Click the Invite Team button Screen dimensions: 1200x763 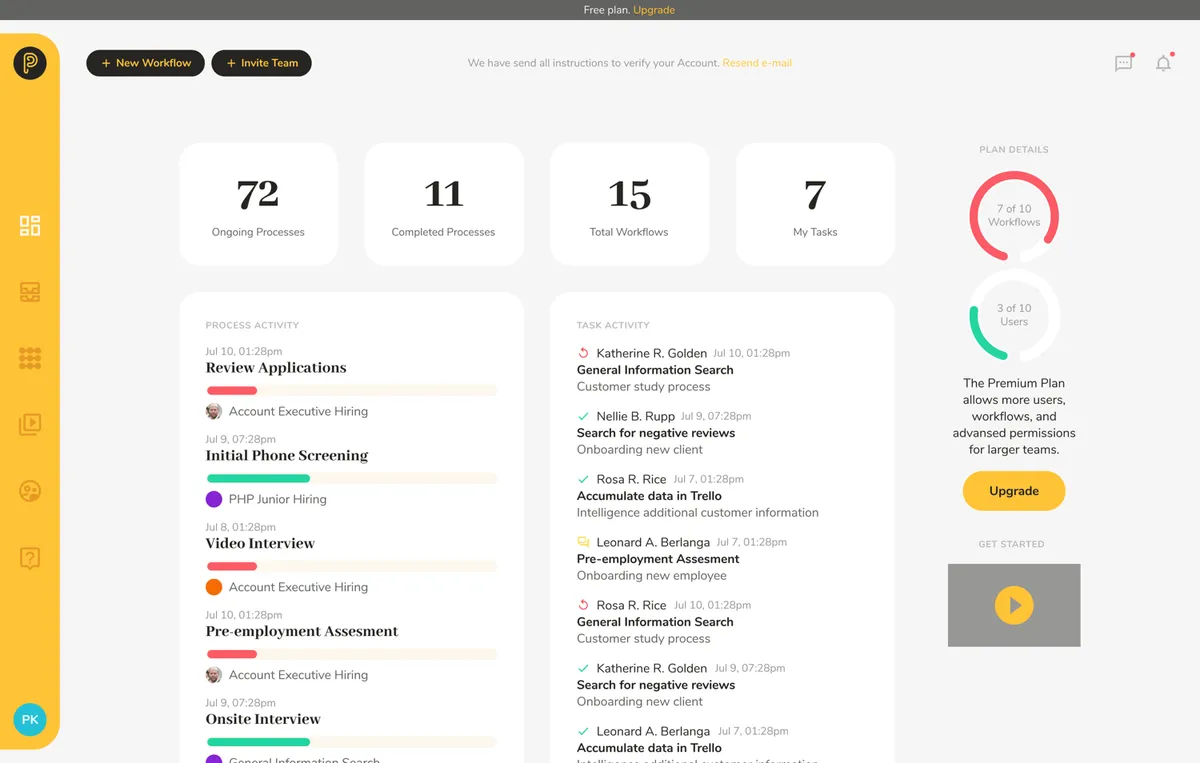click(262, 63)
